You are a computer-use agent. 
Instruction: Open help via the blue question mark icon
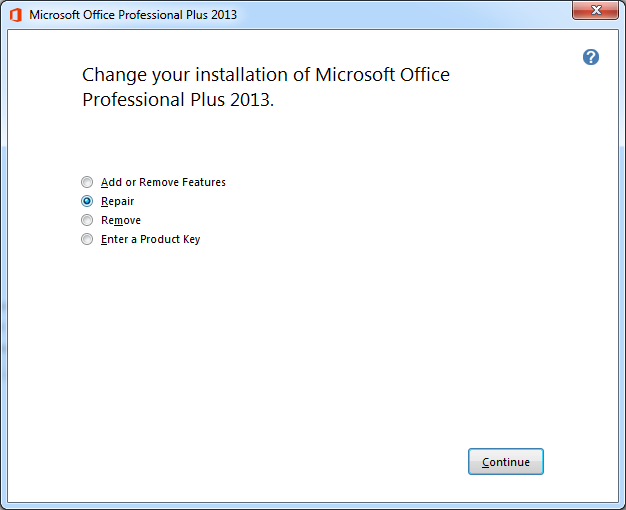point(590,57)
